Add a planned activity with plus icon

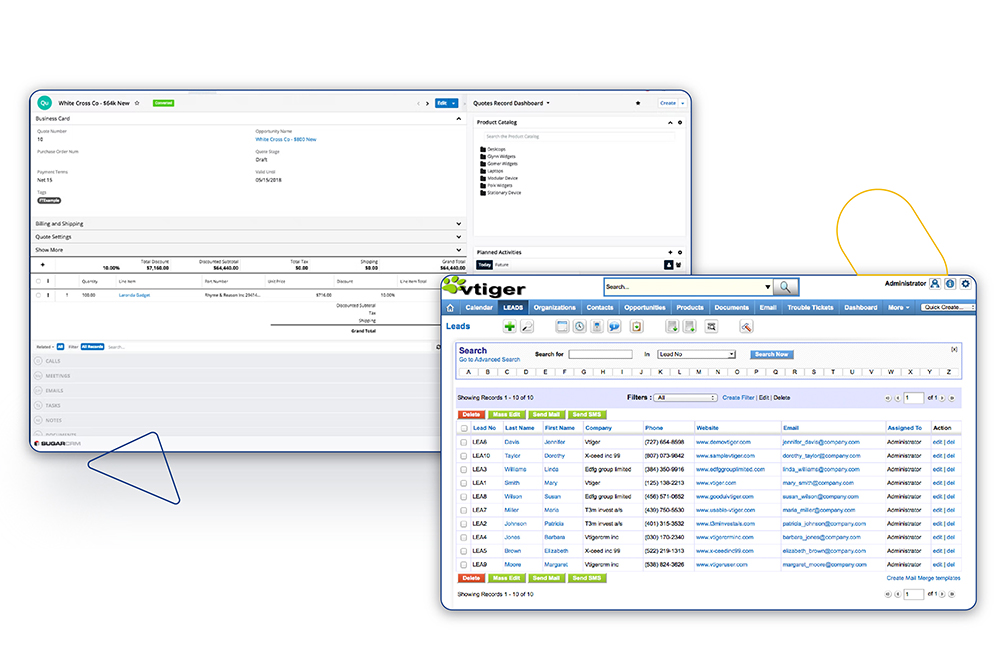[670, 253]
